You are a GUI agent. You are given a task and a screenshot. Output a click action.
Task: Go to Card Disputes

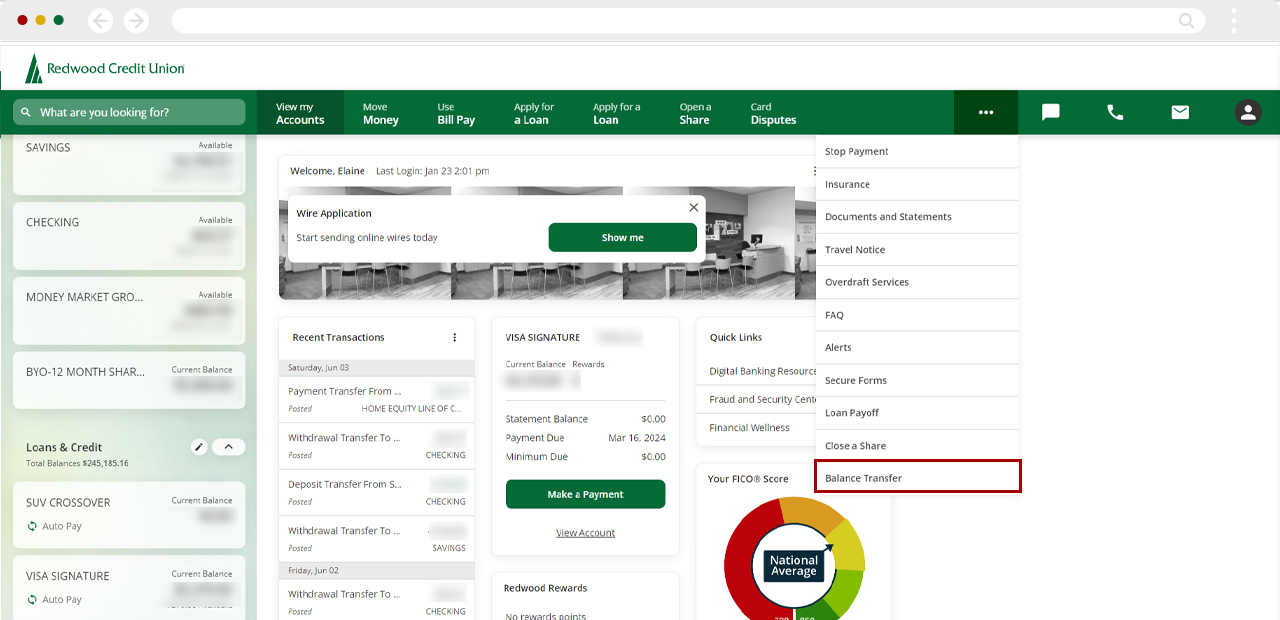[773, 113]
